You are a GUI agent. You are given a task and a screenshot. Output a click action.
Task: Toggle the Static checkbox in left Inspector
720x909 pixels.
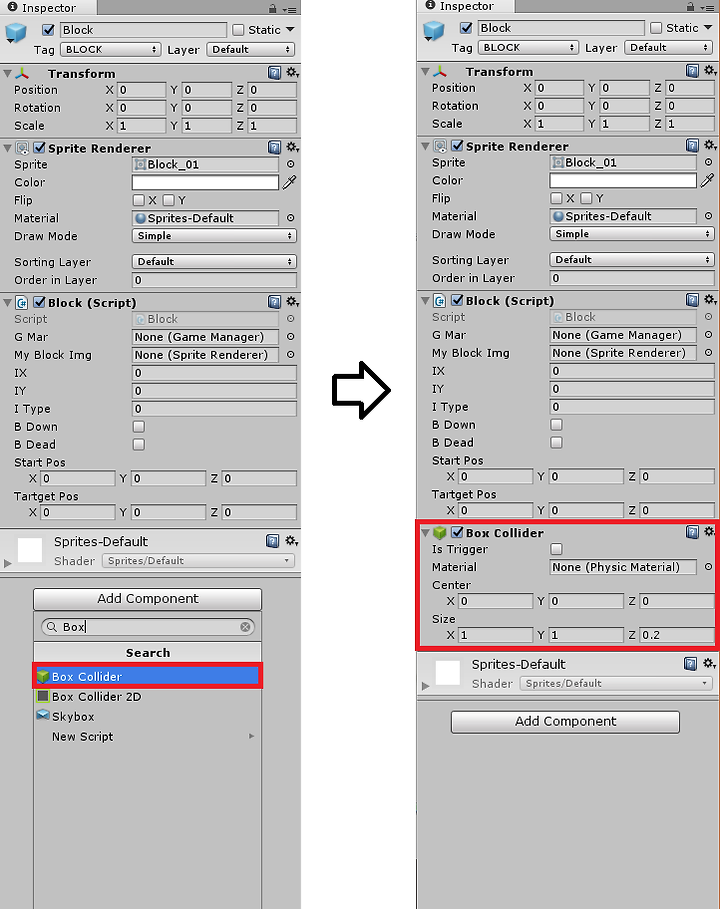tap(238, 30)
